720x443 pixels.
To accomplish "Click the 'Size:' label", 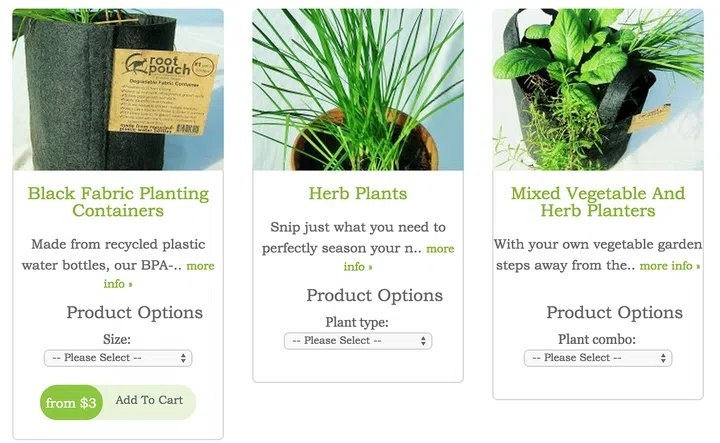I will [117, 339].
